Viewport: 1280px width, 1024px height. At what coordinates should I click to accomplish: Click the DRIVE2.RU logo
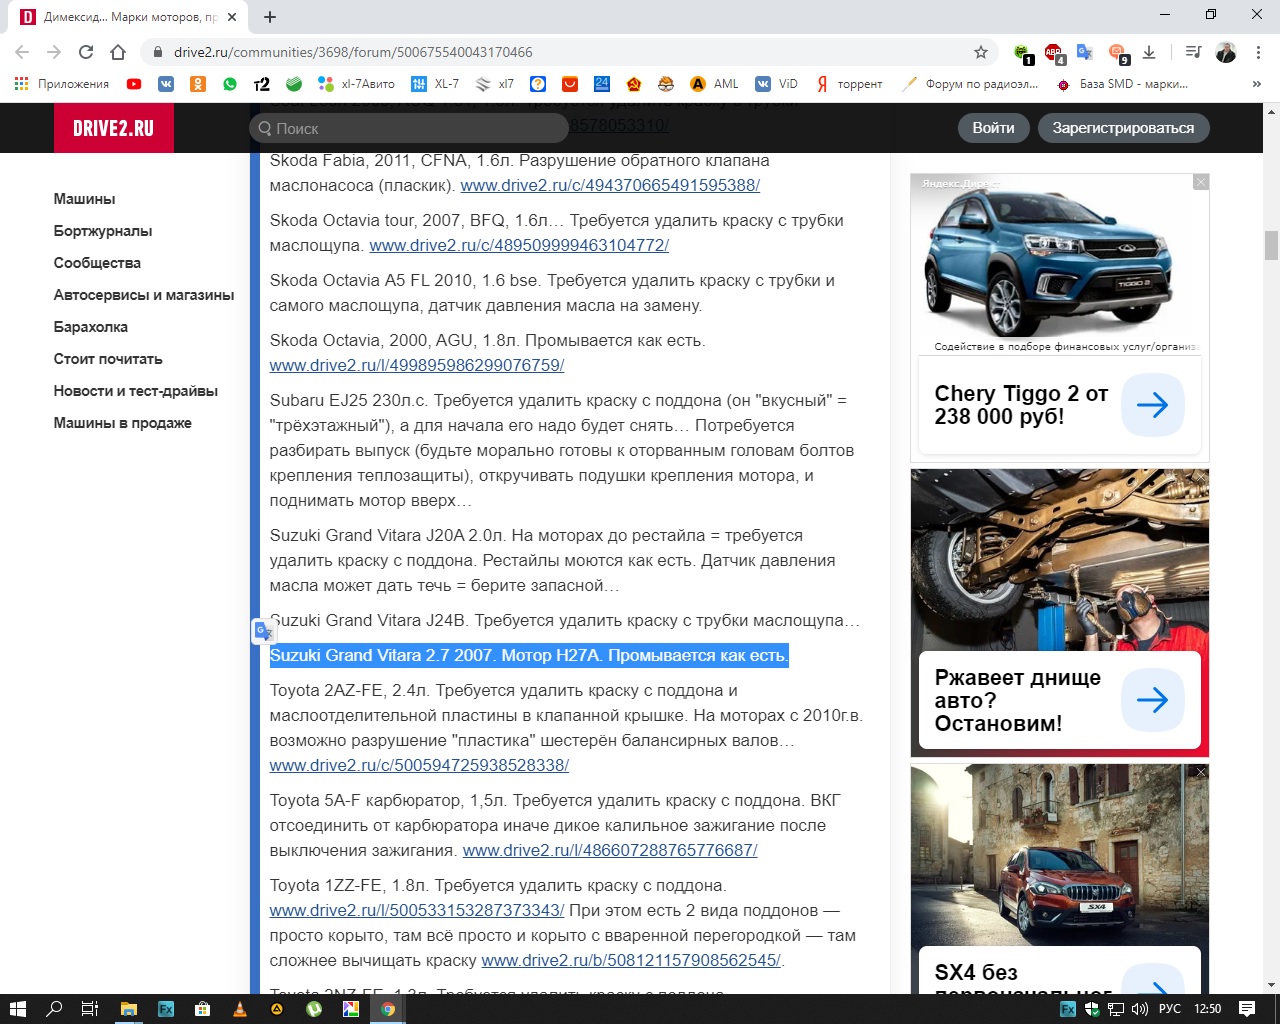click(x=114, y=128)
